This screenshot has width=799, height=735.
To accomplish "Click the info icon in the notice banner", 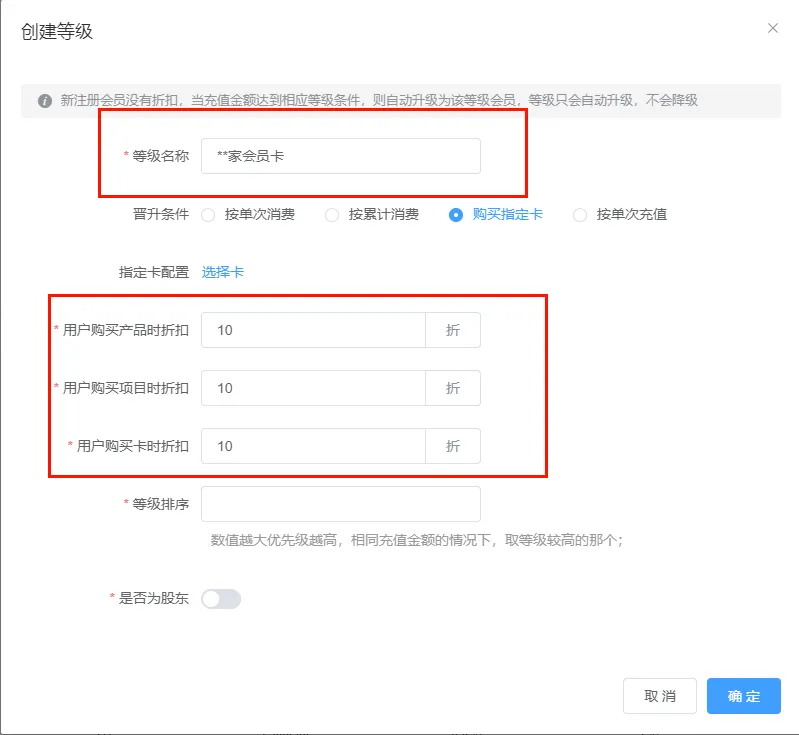I will tap(45, 101).
